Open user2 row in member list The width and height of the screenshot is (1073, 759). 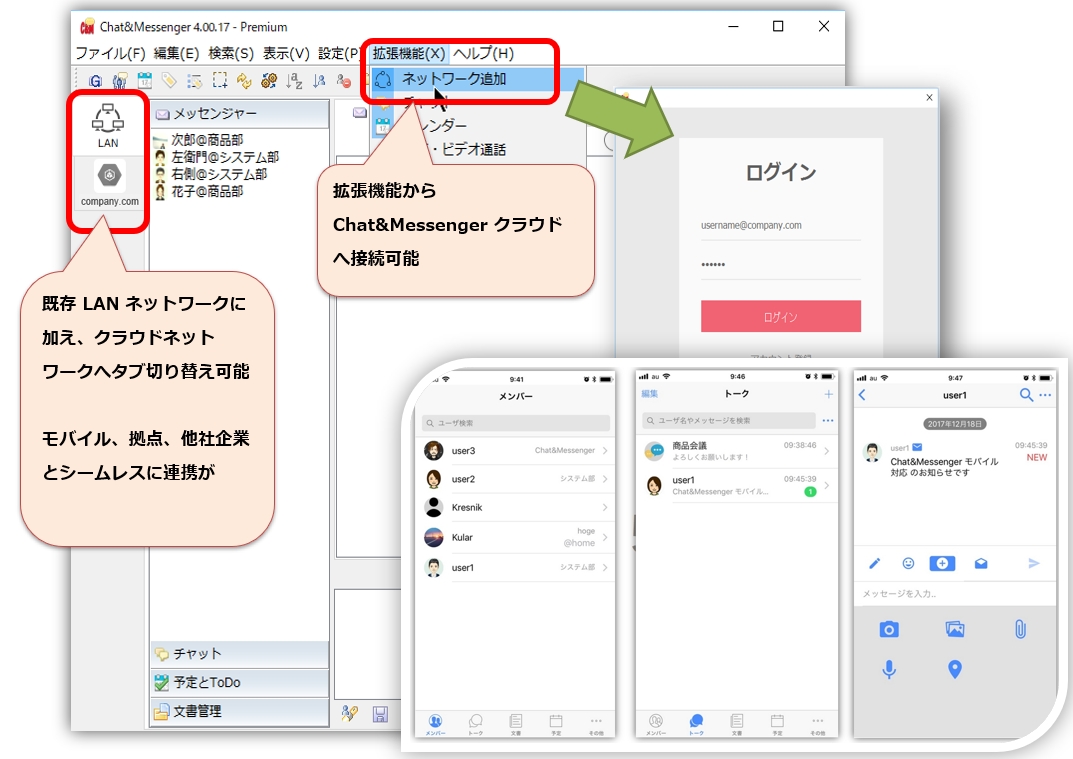coord(516,479)
